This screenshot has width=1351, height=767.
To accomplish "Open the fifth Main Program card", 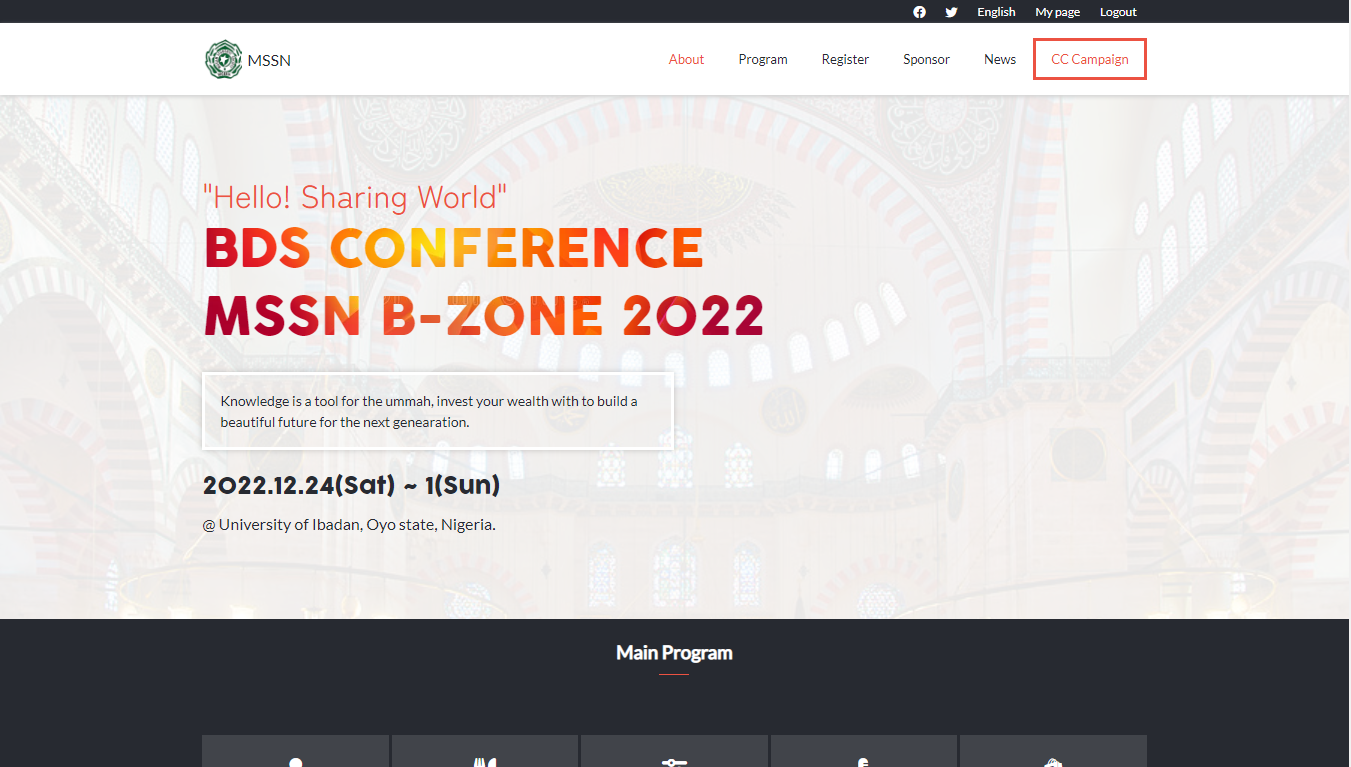I will coord(1053,751).
